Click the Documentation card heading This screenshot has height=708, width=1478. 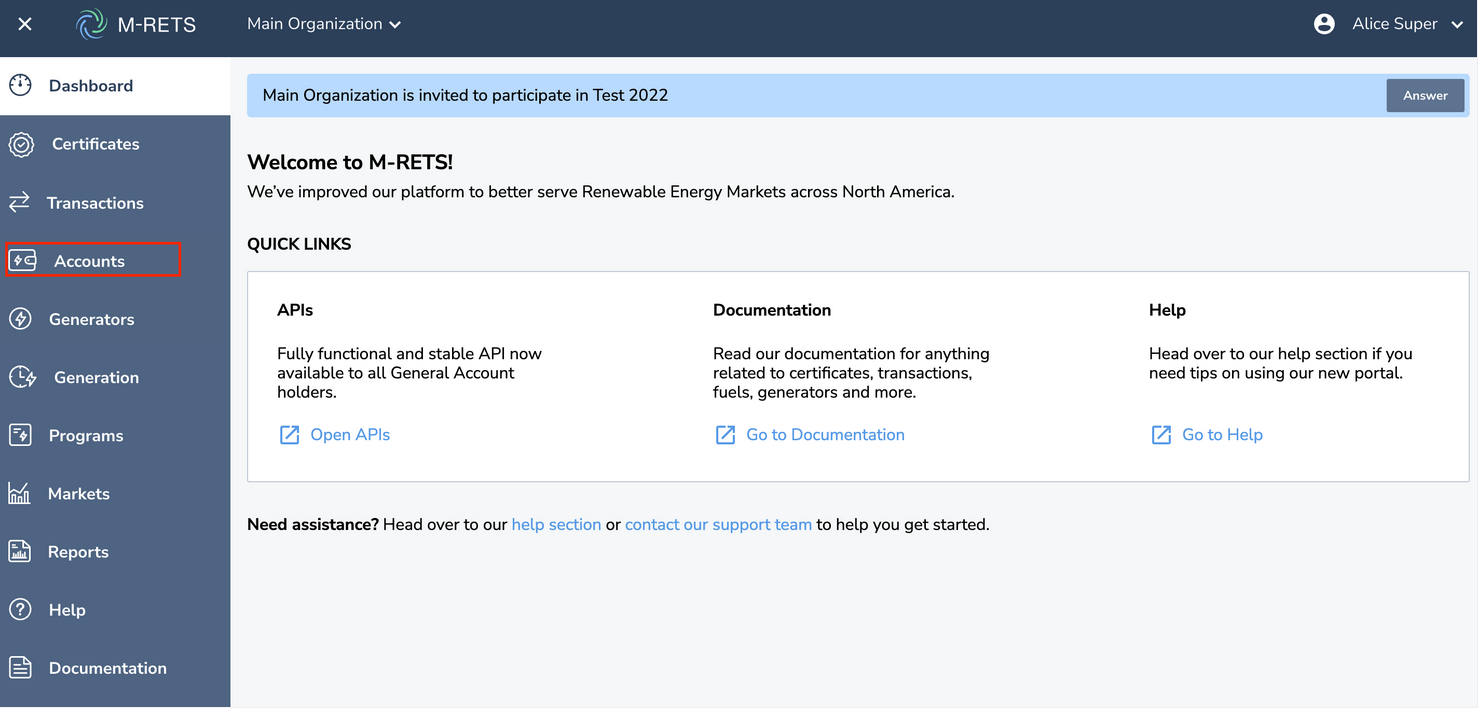pyautogui.click(x=772, y=310)
